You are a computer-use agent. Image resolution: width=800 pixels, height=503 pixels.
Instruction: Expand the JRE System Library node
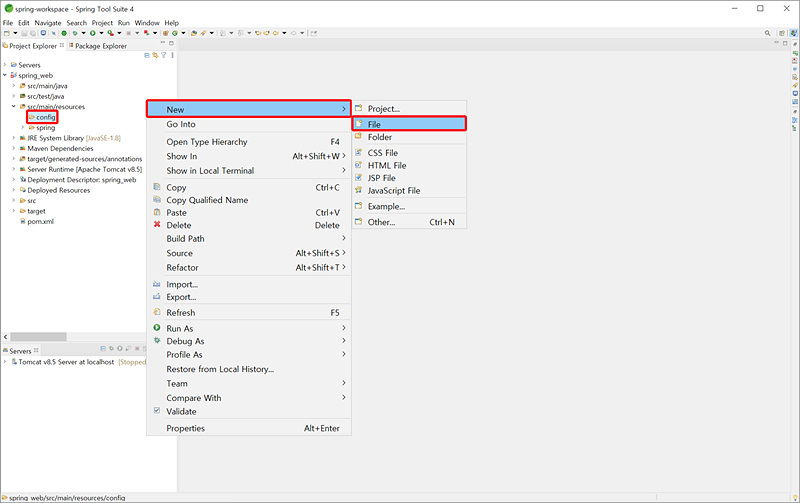[14, 138]
